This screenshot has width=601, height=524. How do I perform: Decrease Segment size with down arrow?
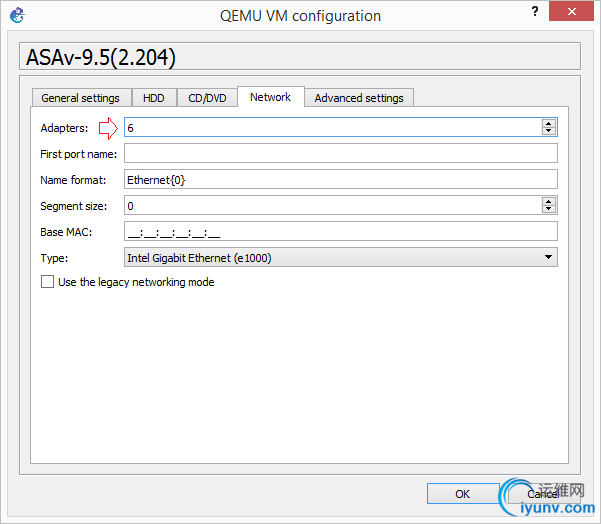pyautogui.click(x=548, y=209)
